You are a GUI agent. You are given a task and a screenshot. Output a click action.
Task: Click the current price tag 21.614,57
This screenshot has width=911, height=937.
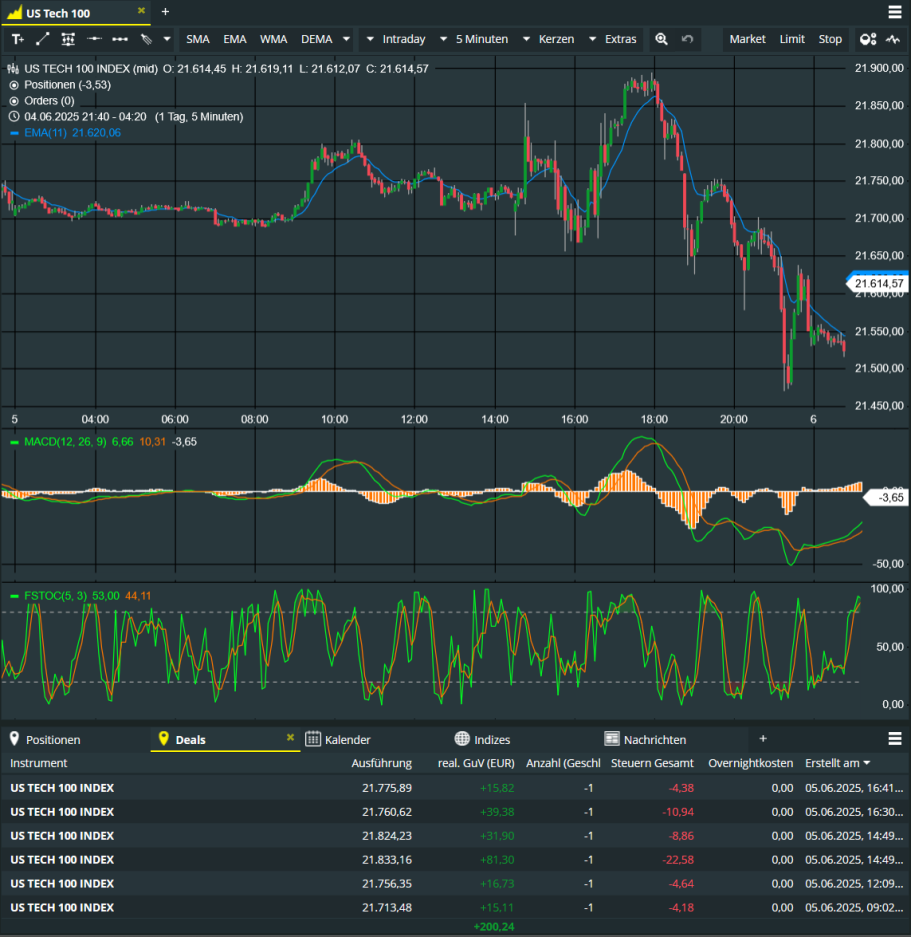(x=878, y=283)
